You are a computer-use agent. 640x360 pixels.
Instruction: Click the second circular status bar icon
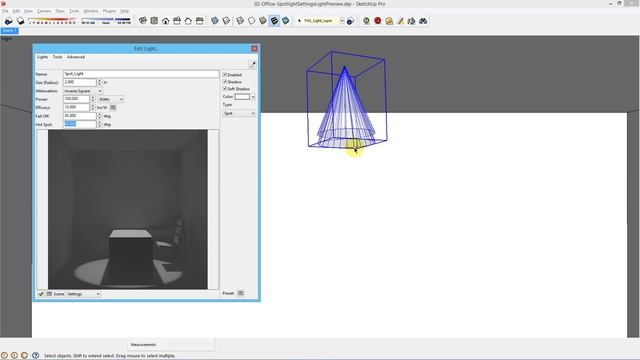[x=14, y=356]
